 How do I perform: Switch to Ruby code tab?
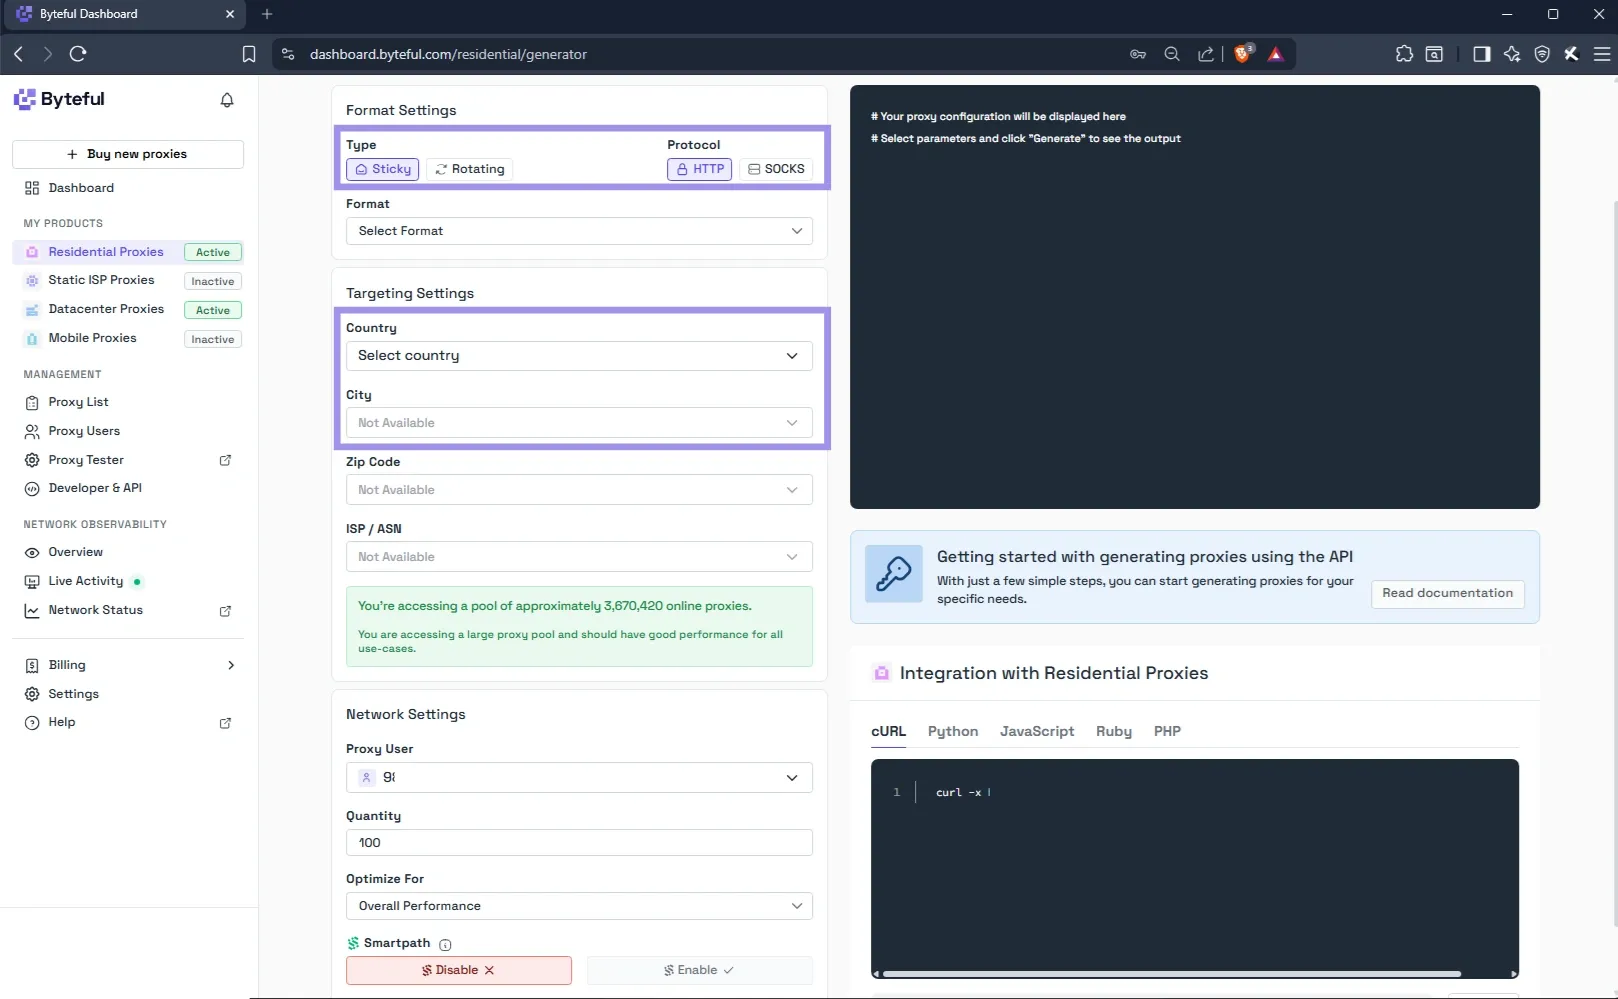1114,731
